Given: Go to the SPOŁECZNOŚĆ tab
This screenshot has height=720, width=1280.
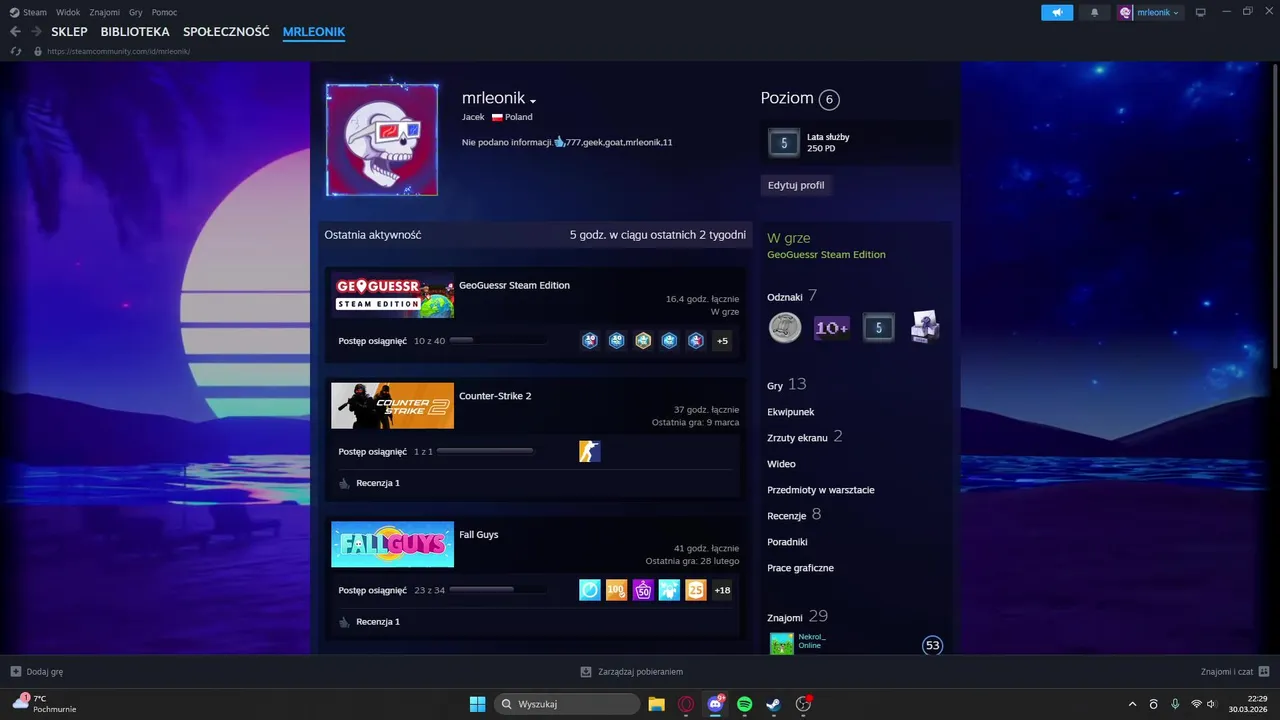Looking at the screenshot, I should click(x=226, y=32).
